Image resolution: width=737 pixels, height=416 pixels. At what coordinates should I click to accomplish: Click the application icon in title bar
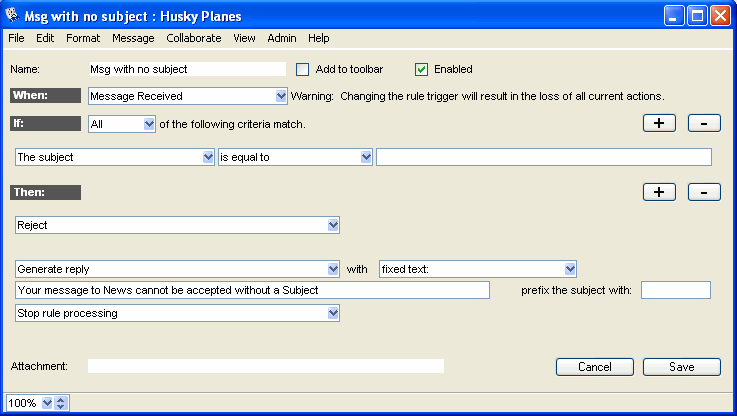pyautogui.click(x=12, y=16)
